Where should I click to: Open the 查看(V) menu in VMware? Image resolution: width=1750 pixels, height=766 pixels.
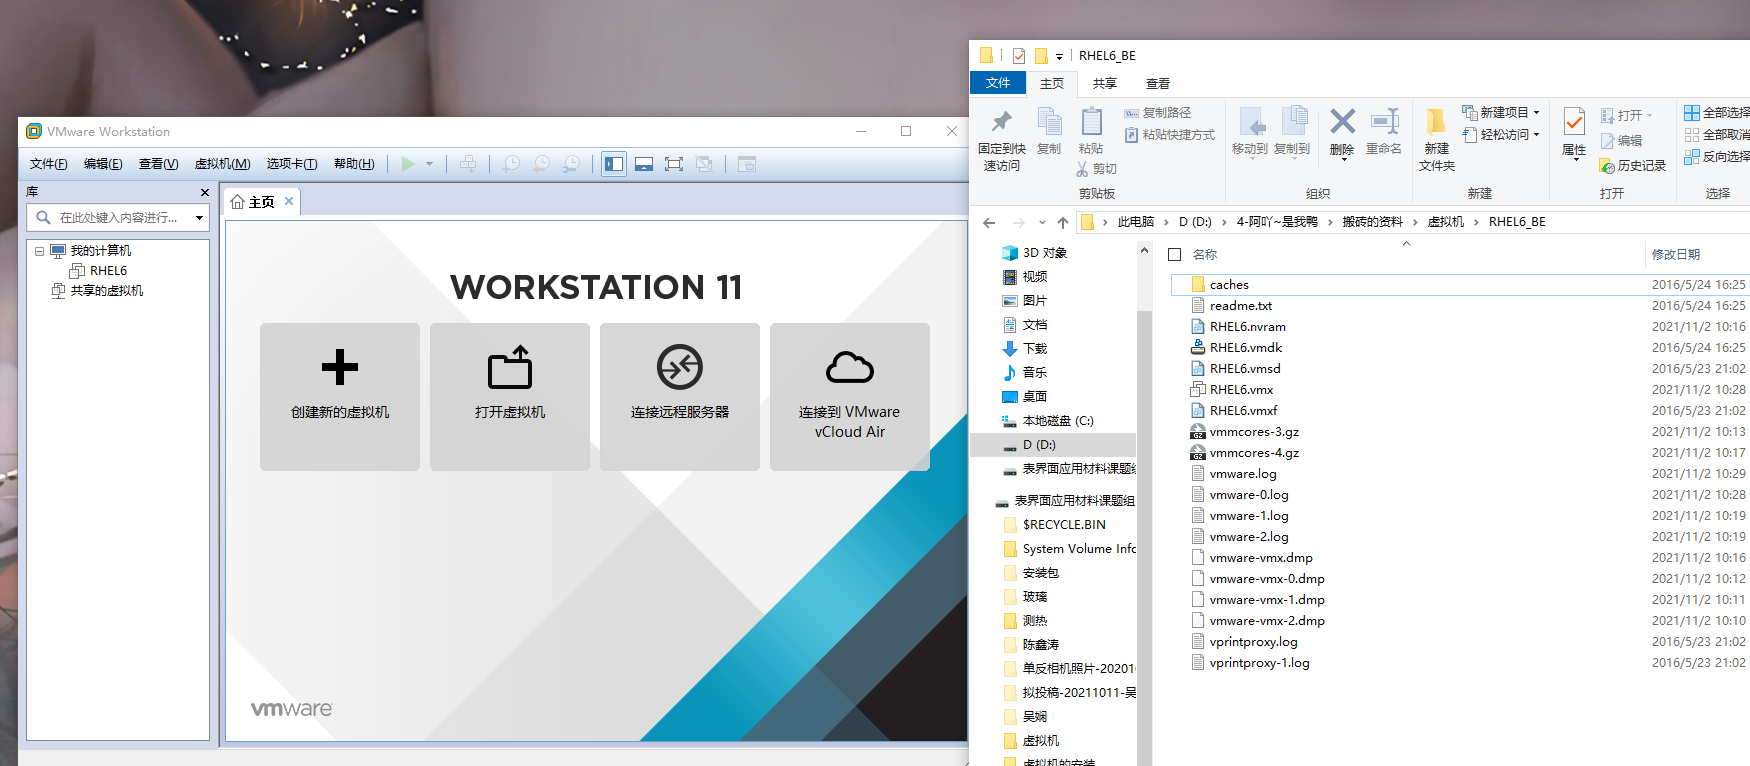158,164
